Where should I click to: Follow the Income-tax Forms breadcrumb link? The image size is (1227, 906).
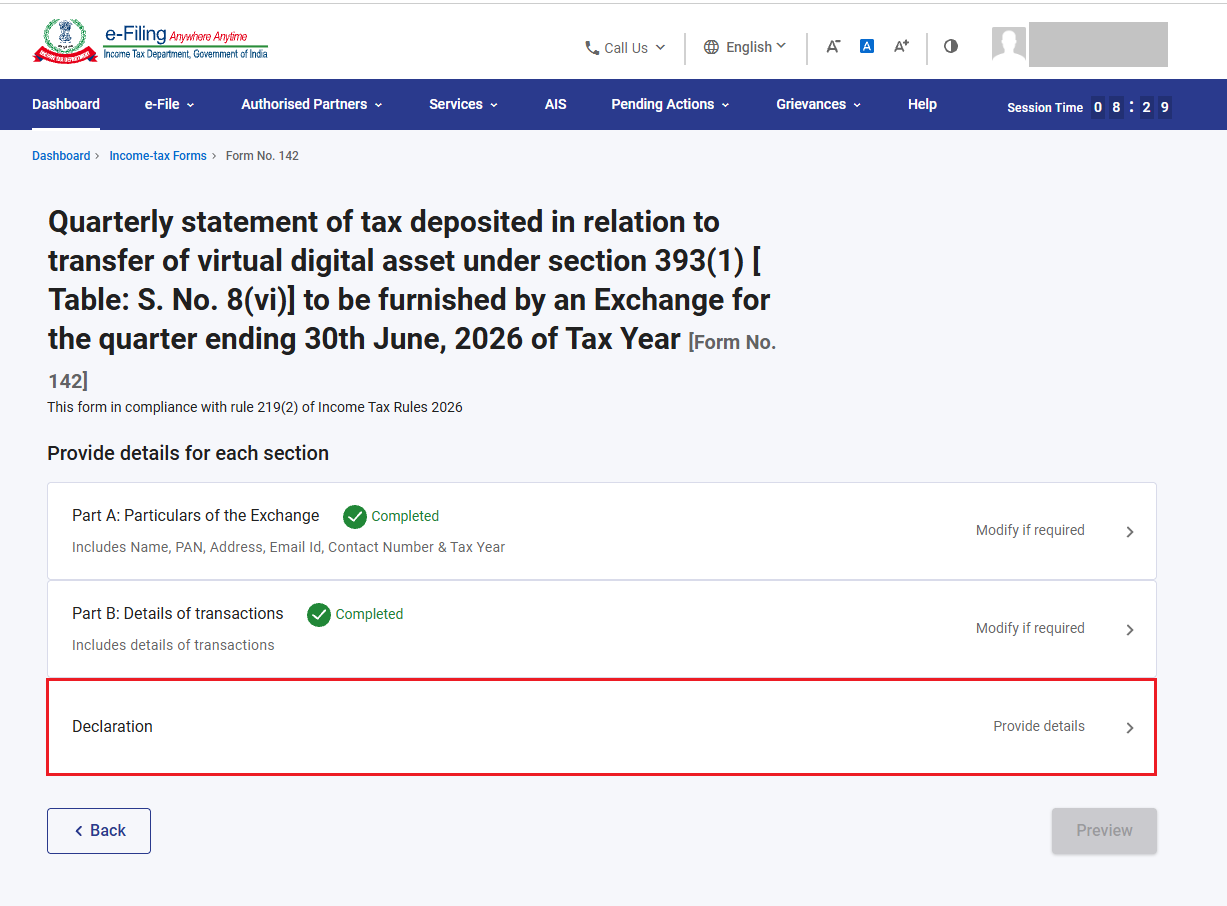(x=158, y=156)
